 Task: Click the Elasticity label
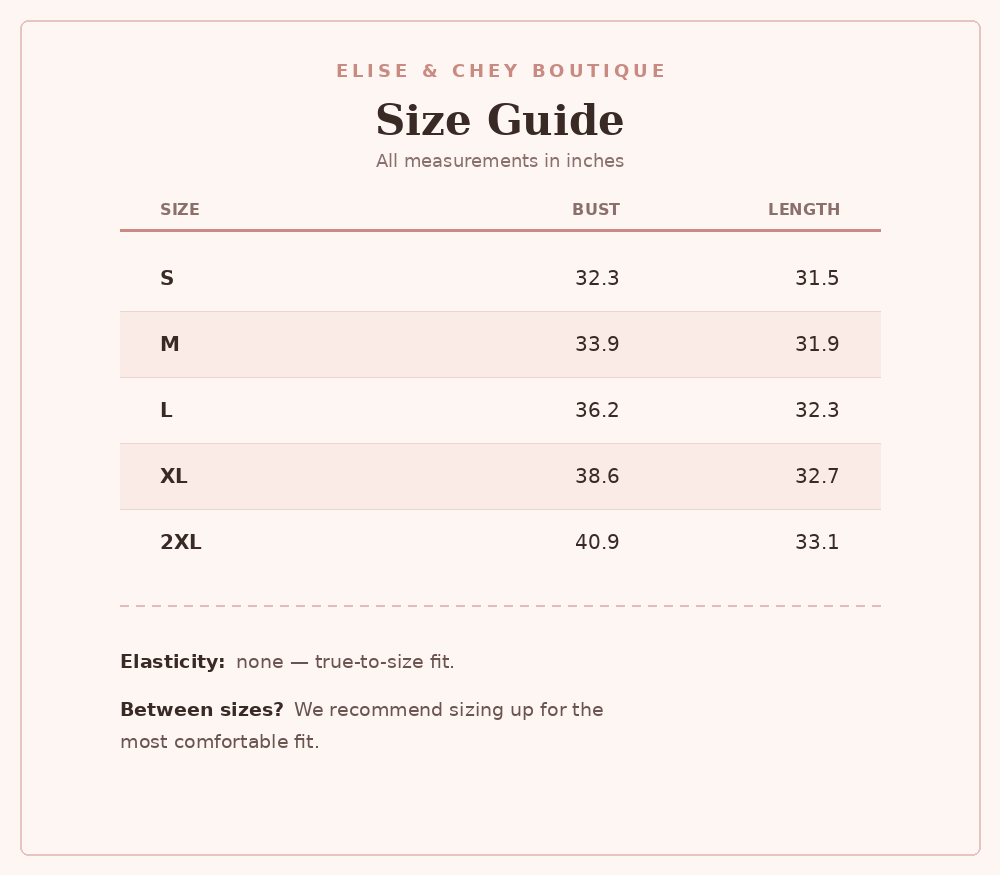(x=173, y=662)
